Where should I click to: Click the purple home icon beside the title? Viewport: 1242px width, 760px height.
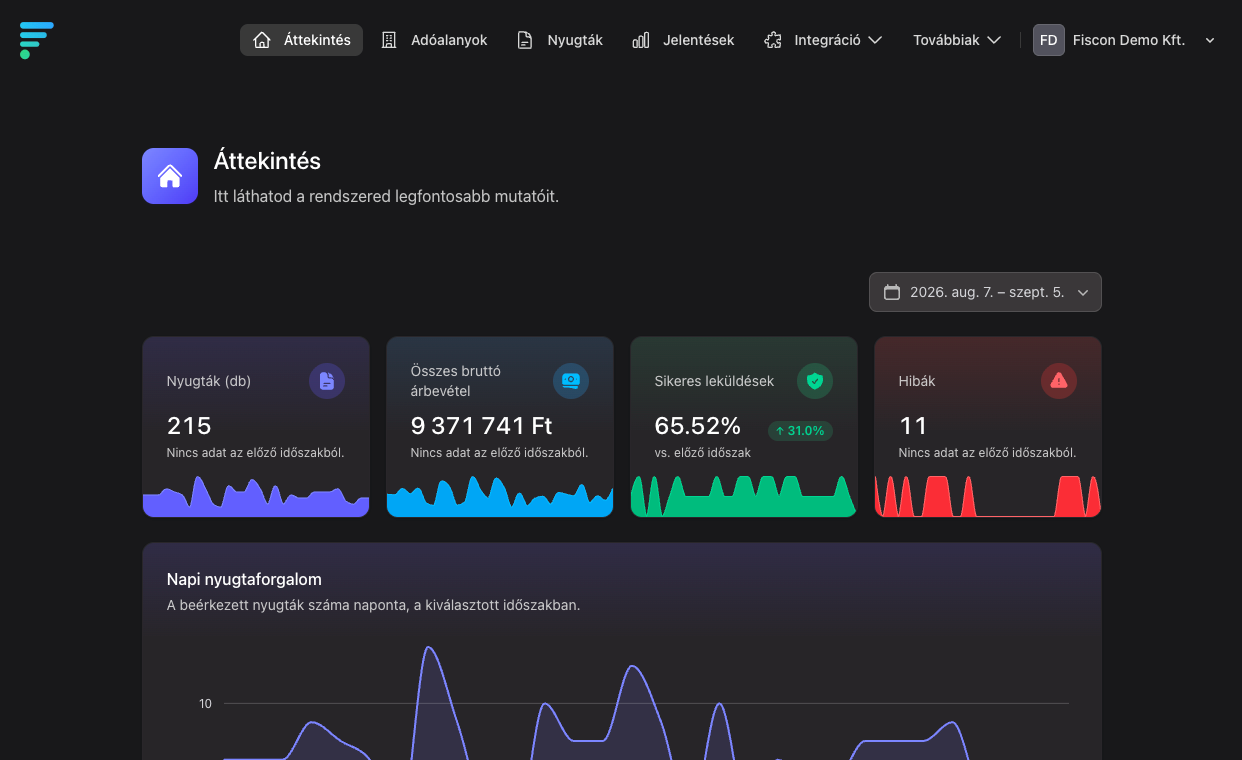point(170,176)
